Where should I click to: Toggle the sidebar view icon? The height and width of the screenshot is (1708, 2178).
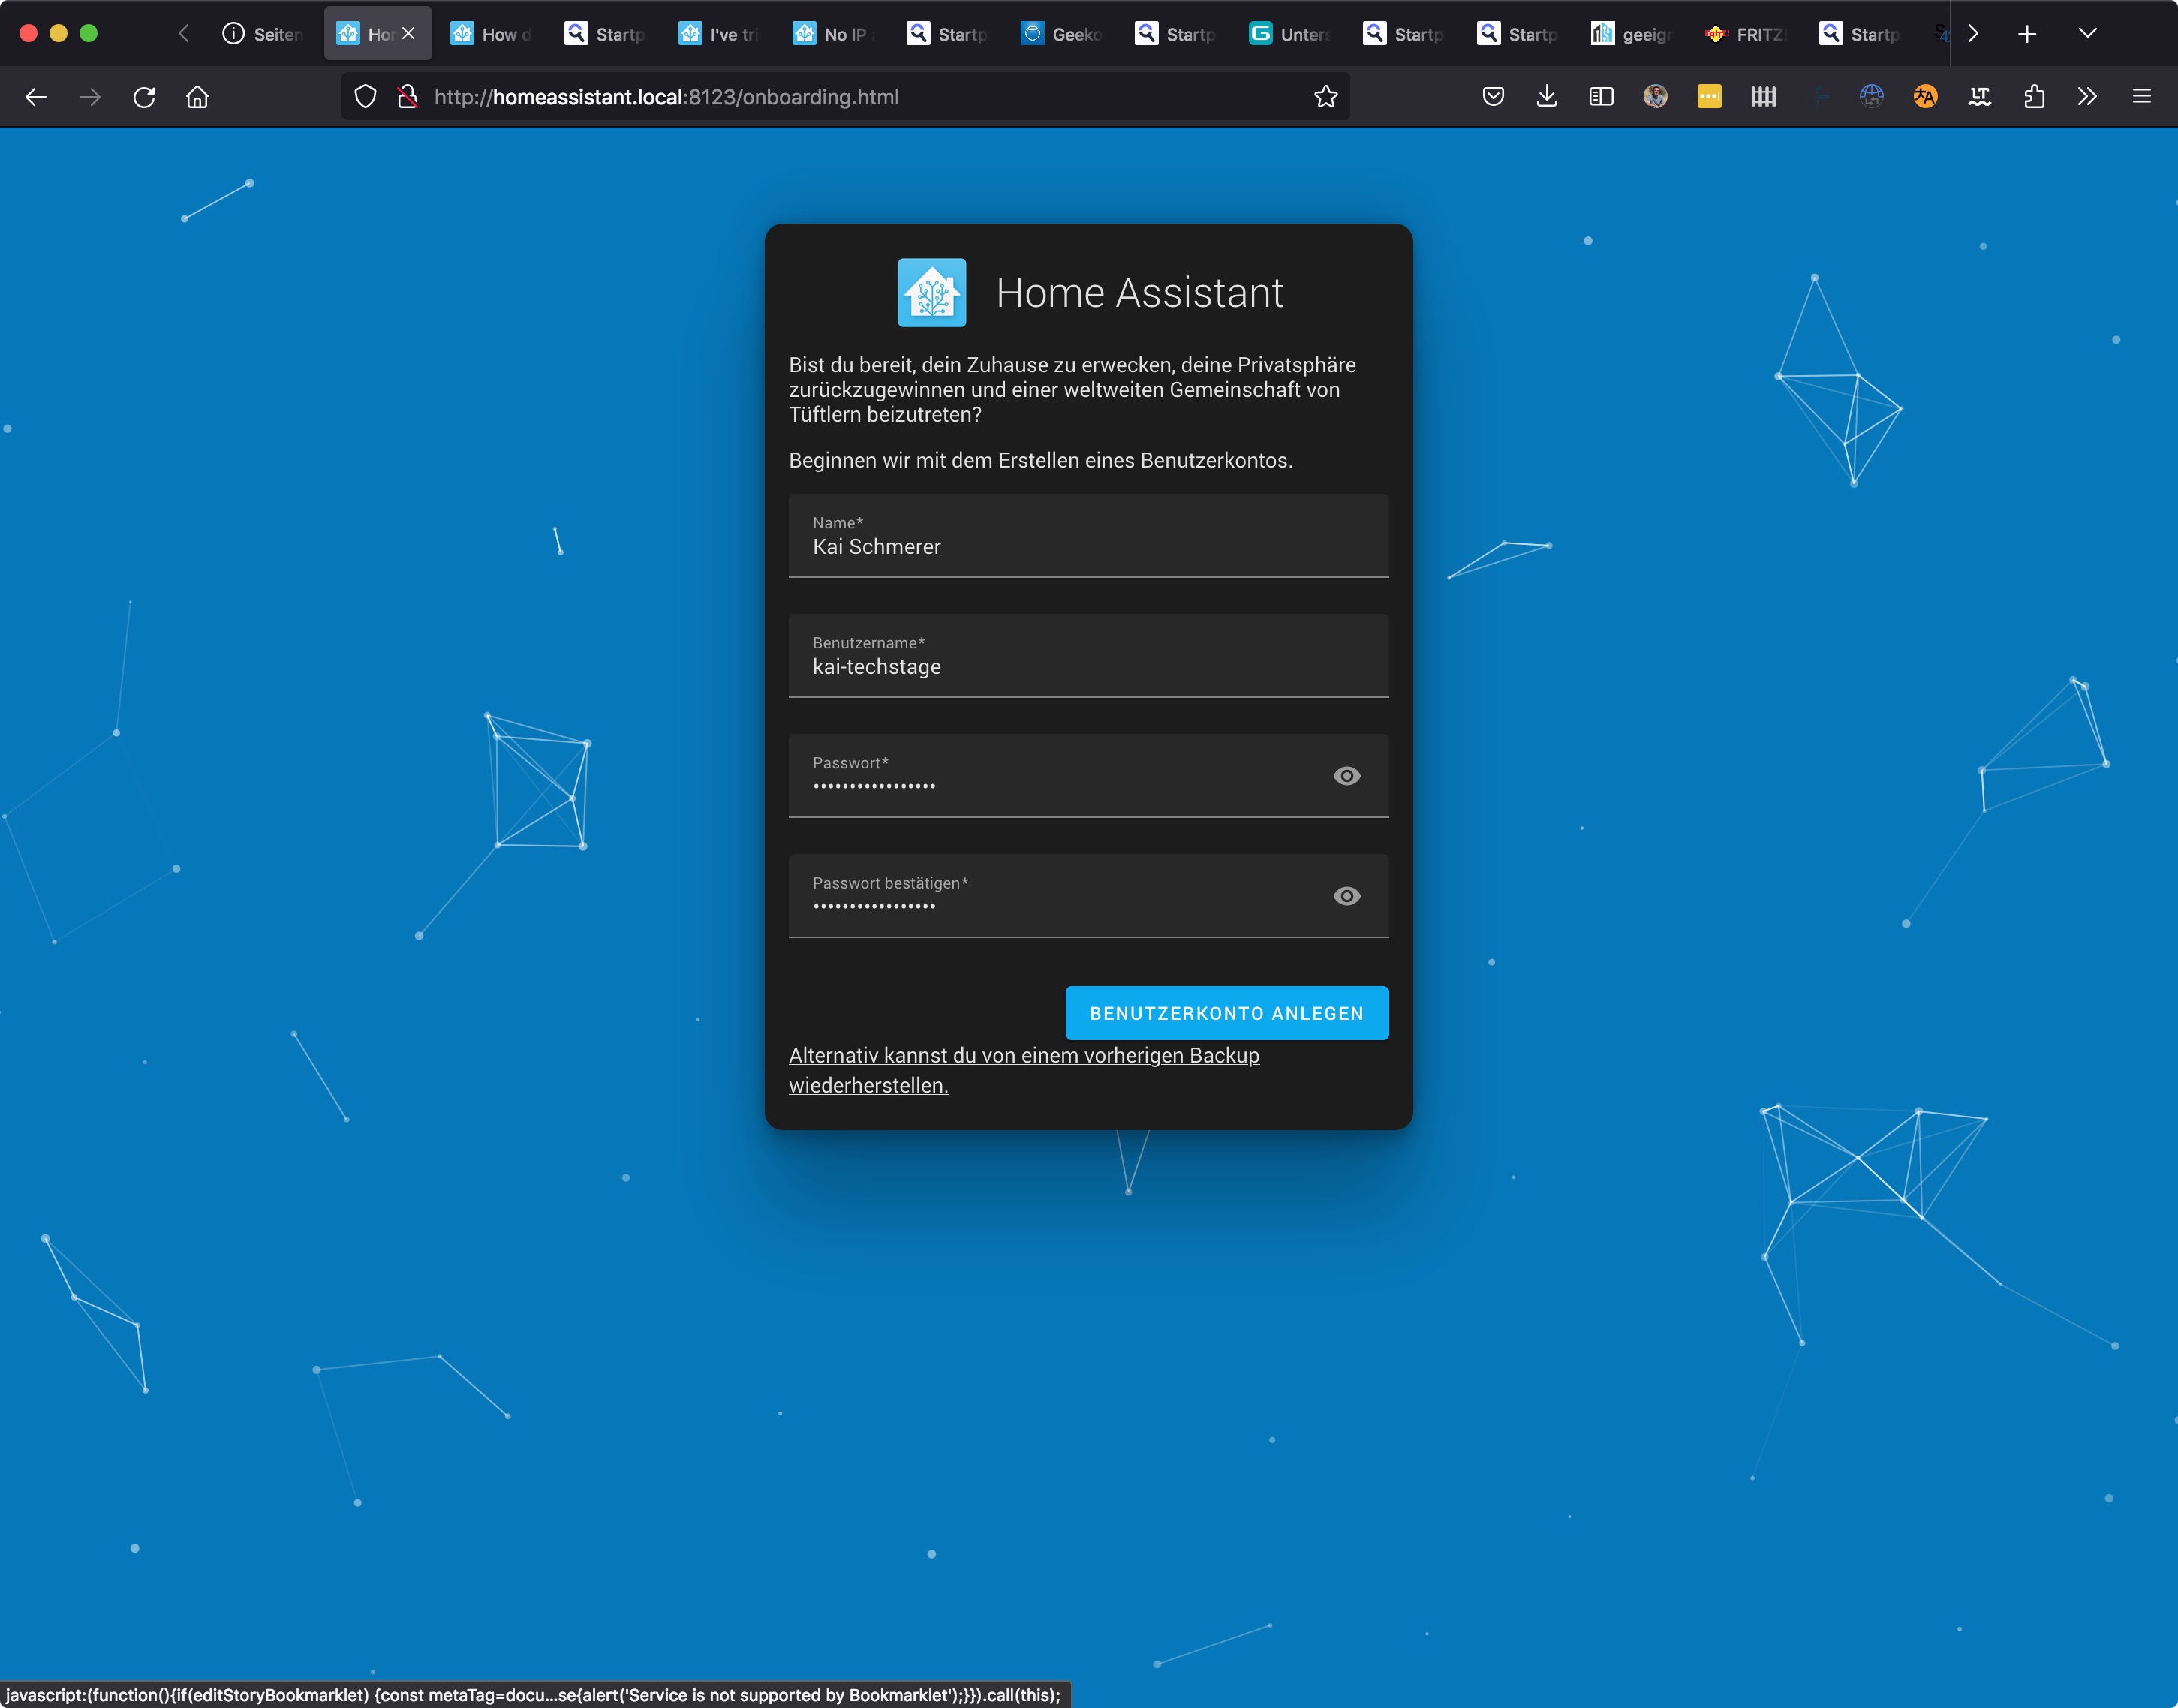[x=1600, y=97]
